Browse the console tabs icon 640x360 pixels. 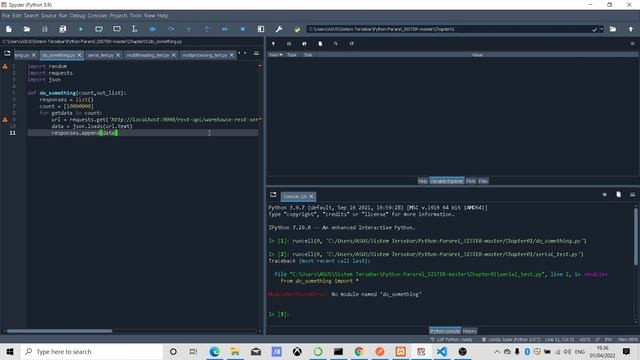(273, 195)
